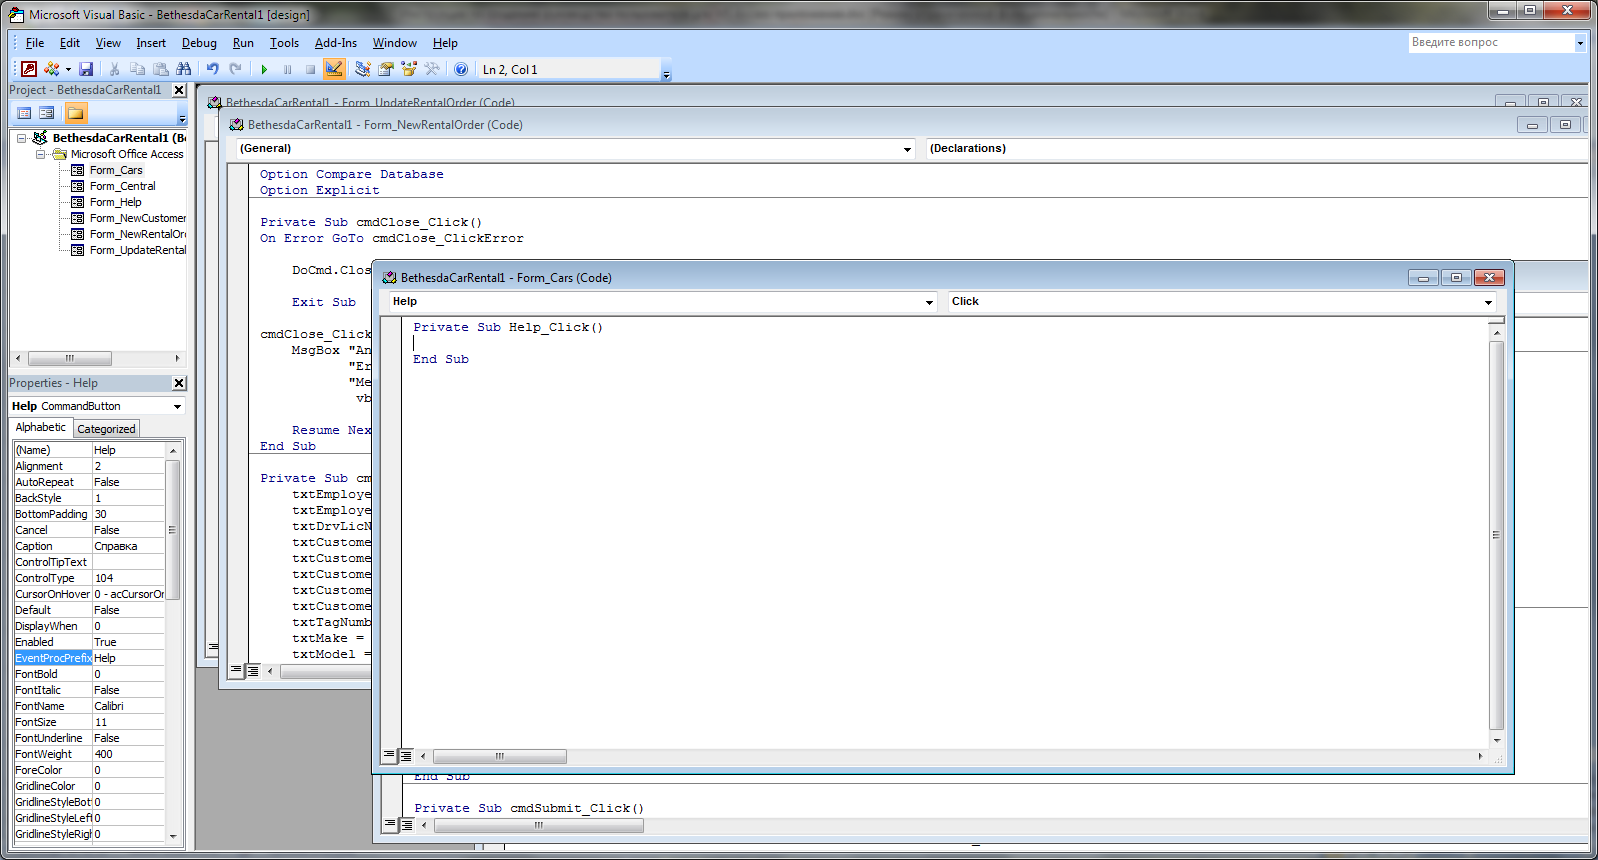The image size is (1598, 860).
Task: Close the Project panel
Action: click(x=179, y=90)
